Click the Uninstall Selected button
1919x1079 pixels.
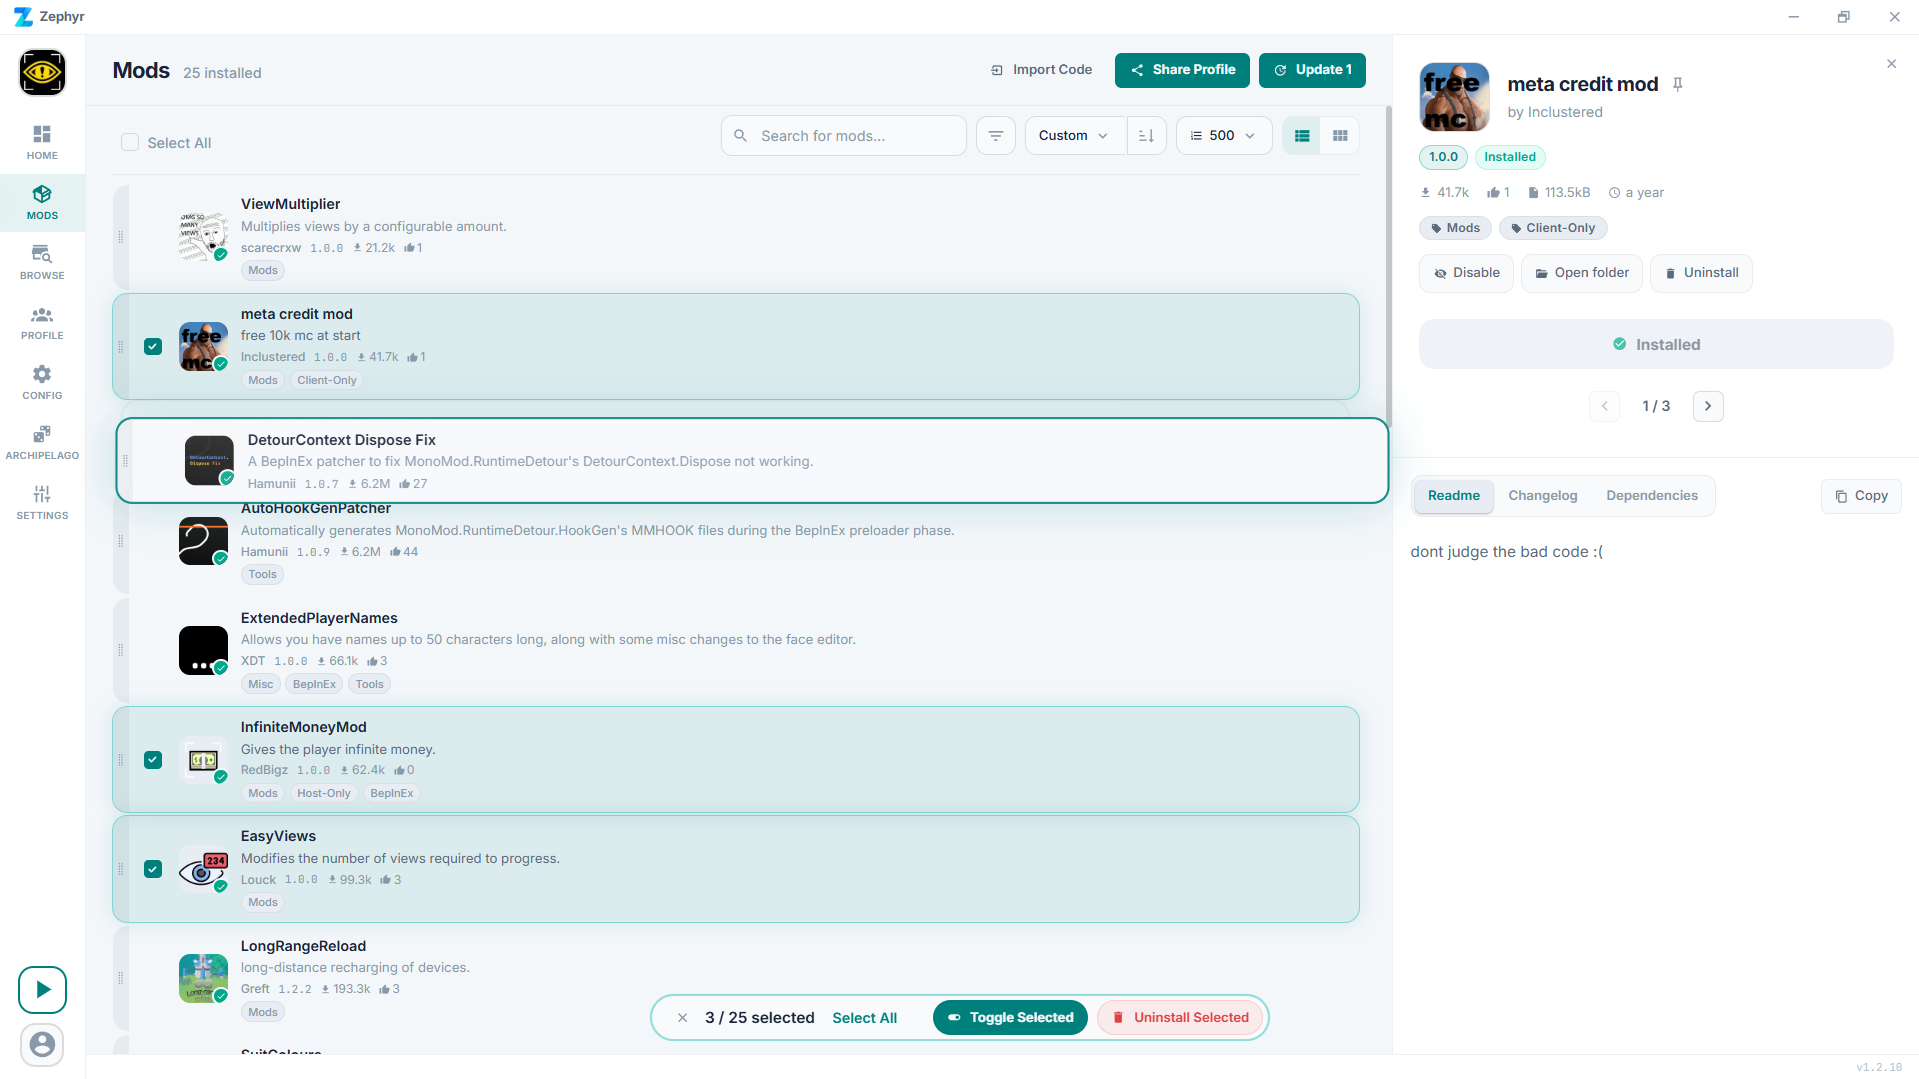click(x=1180, y=1018)
